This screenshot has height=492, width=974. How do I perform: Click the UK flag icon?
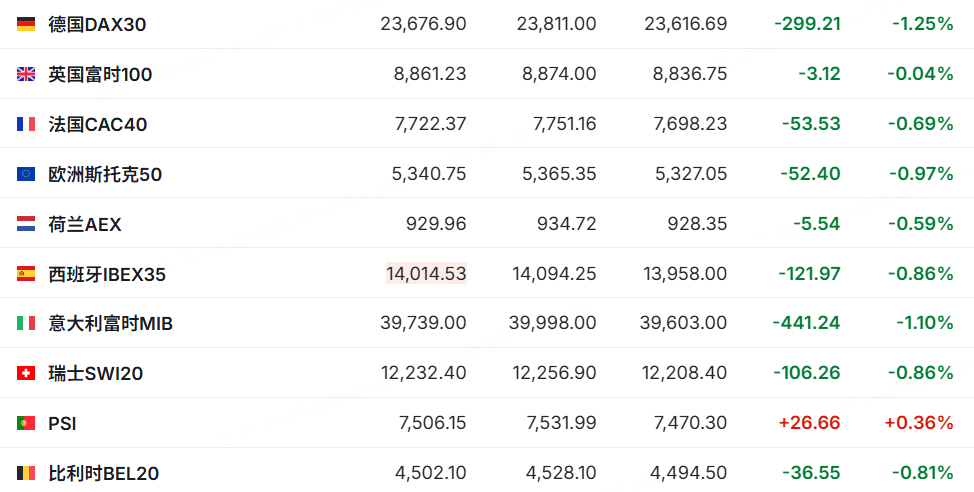(x=25, y=75)
